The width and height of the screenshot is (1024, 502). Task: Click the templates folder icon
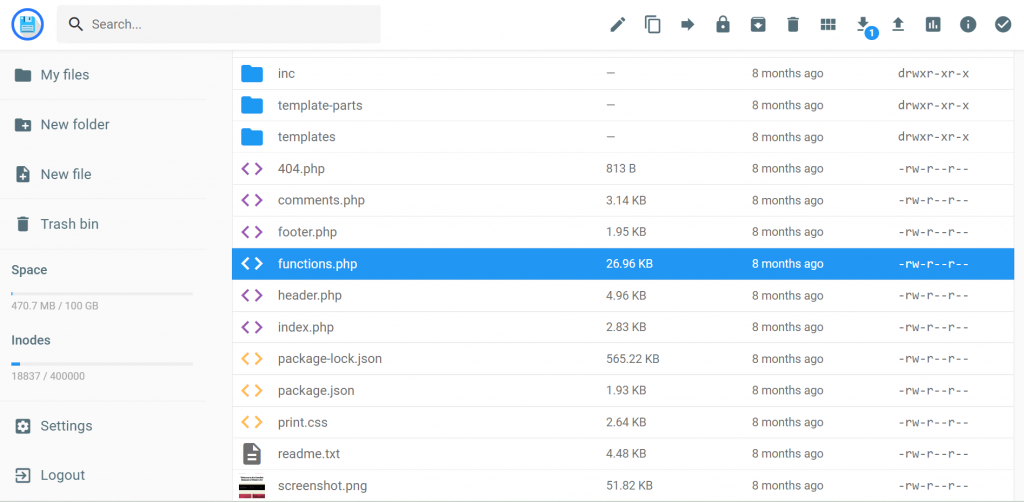tap(251, 137)
